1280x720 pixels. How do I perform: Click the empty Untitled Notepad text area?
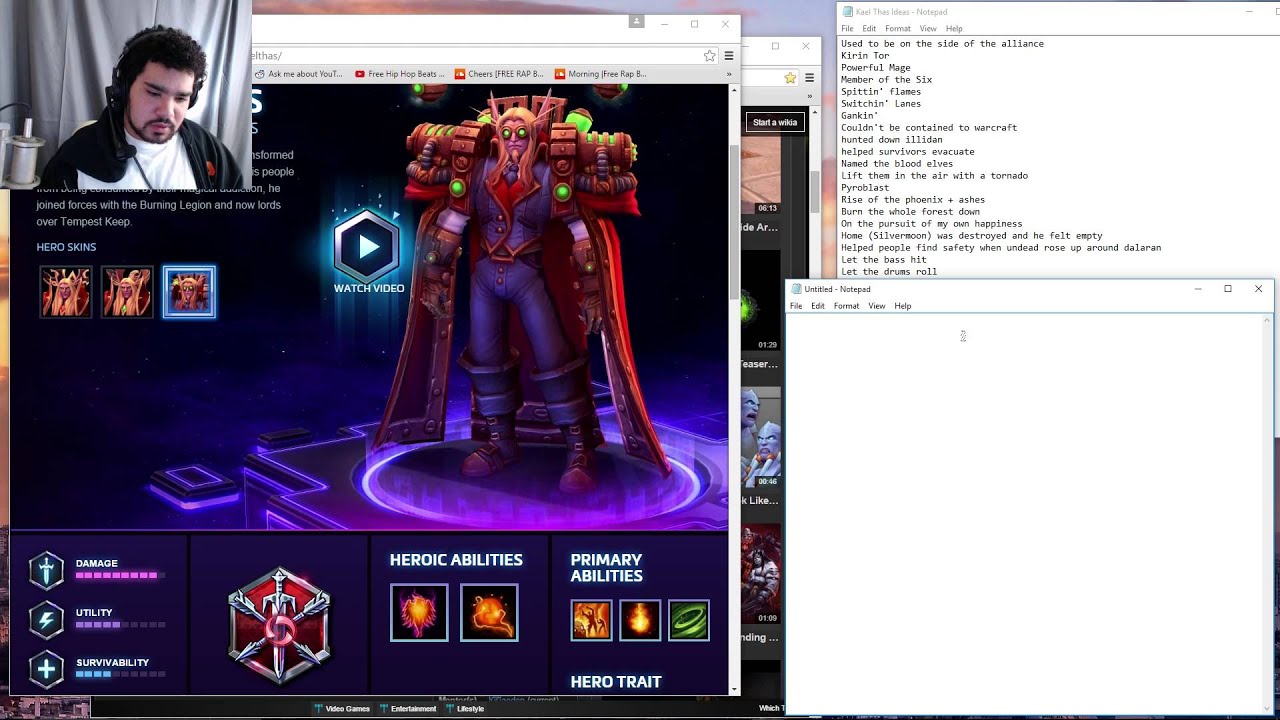[x=1025, y=512]
